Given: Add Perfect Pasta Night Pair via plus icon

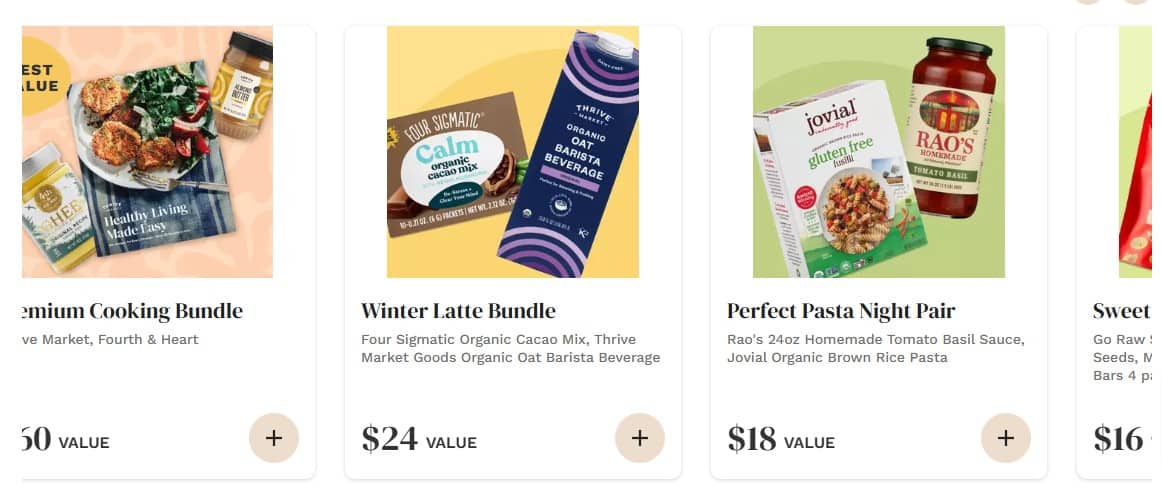Looking at the screenshot, I should [x=1006, y=438].
